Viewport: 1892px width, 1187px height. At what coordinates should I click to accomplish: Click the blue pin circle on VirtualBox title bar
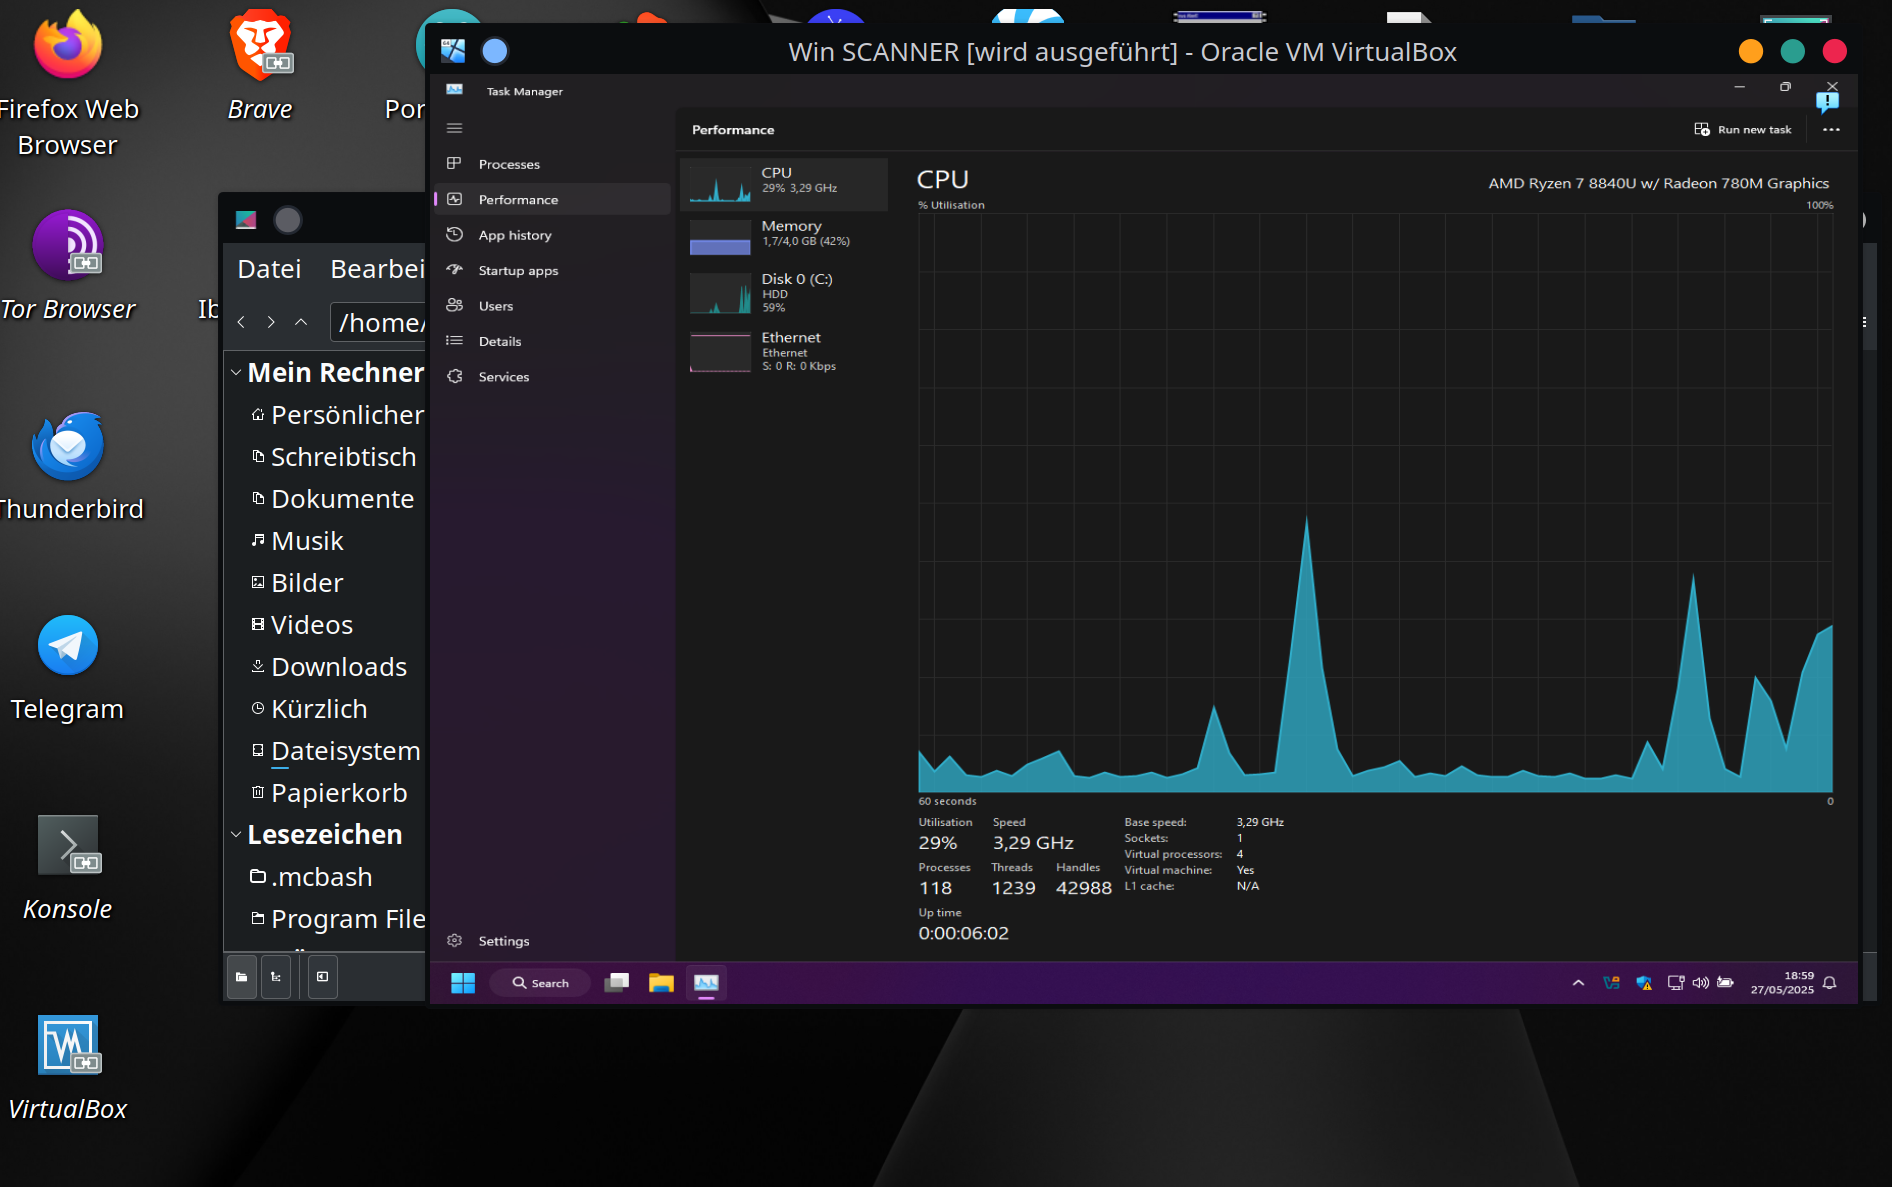point(495,51)
